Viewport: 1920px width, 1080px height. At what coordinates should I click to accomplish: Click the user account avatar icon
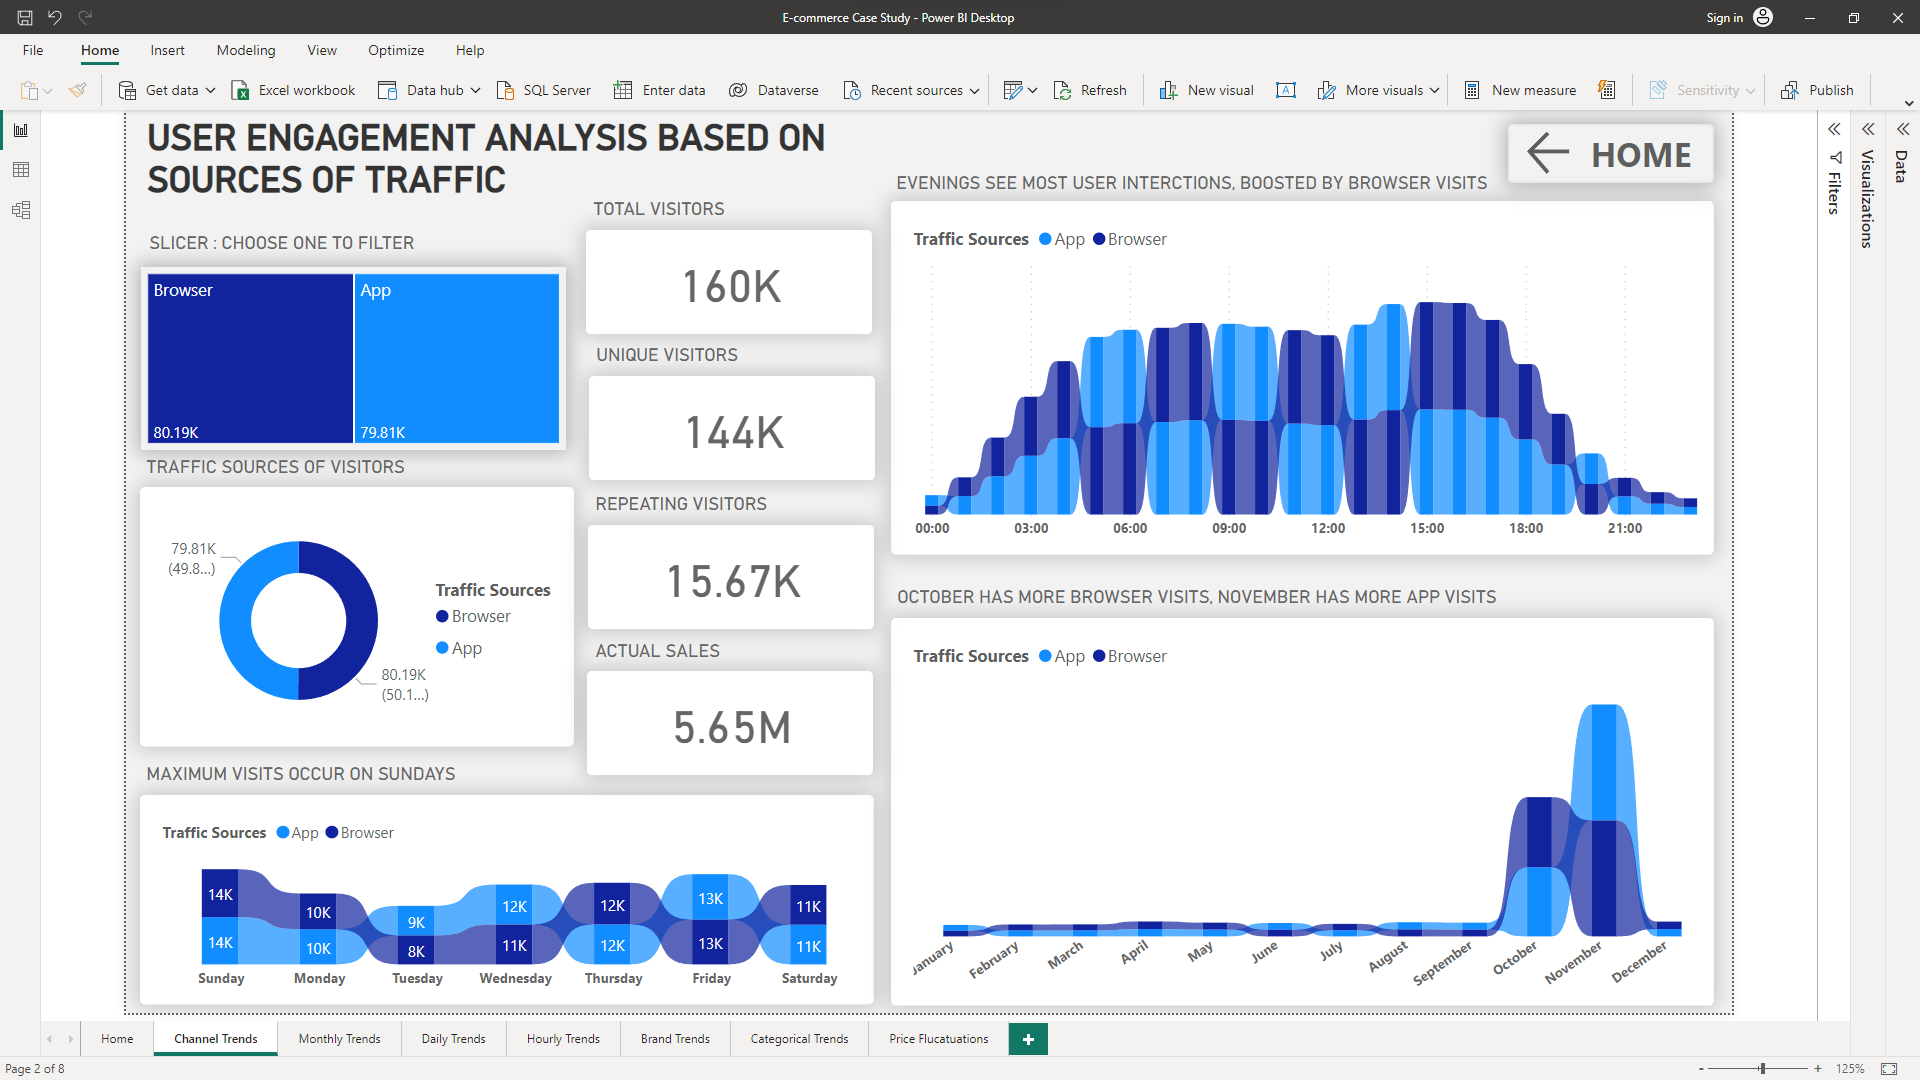click(1764, 17)
